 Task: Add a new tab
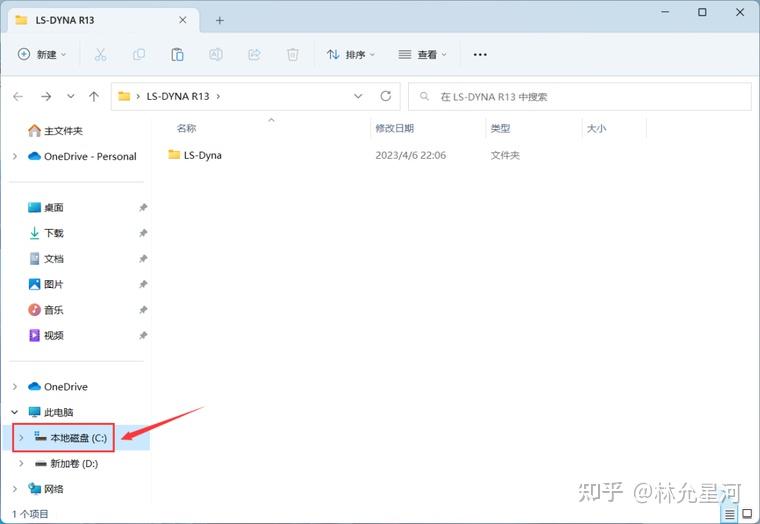tap(220, 20)
